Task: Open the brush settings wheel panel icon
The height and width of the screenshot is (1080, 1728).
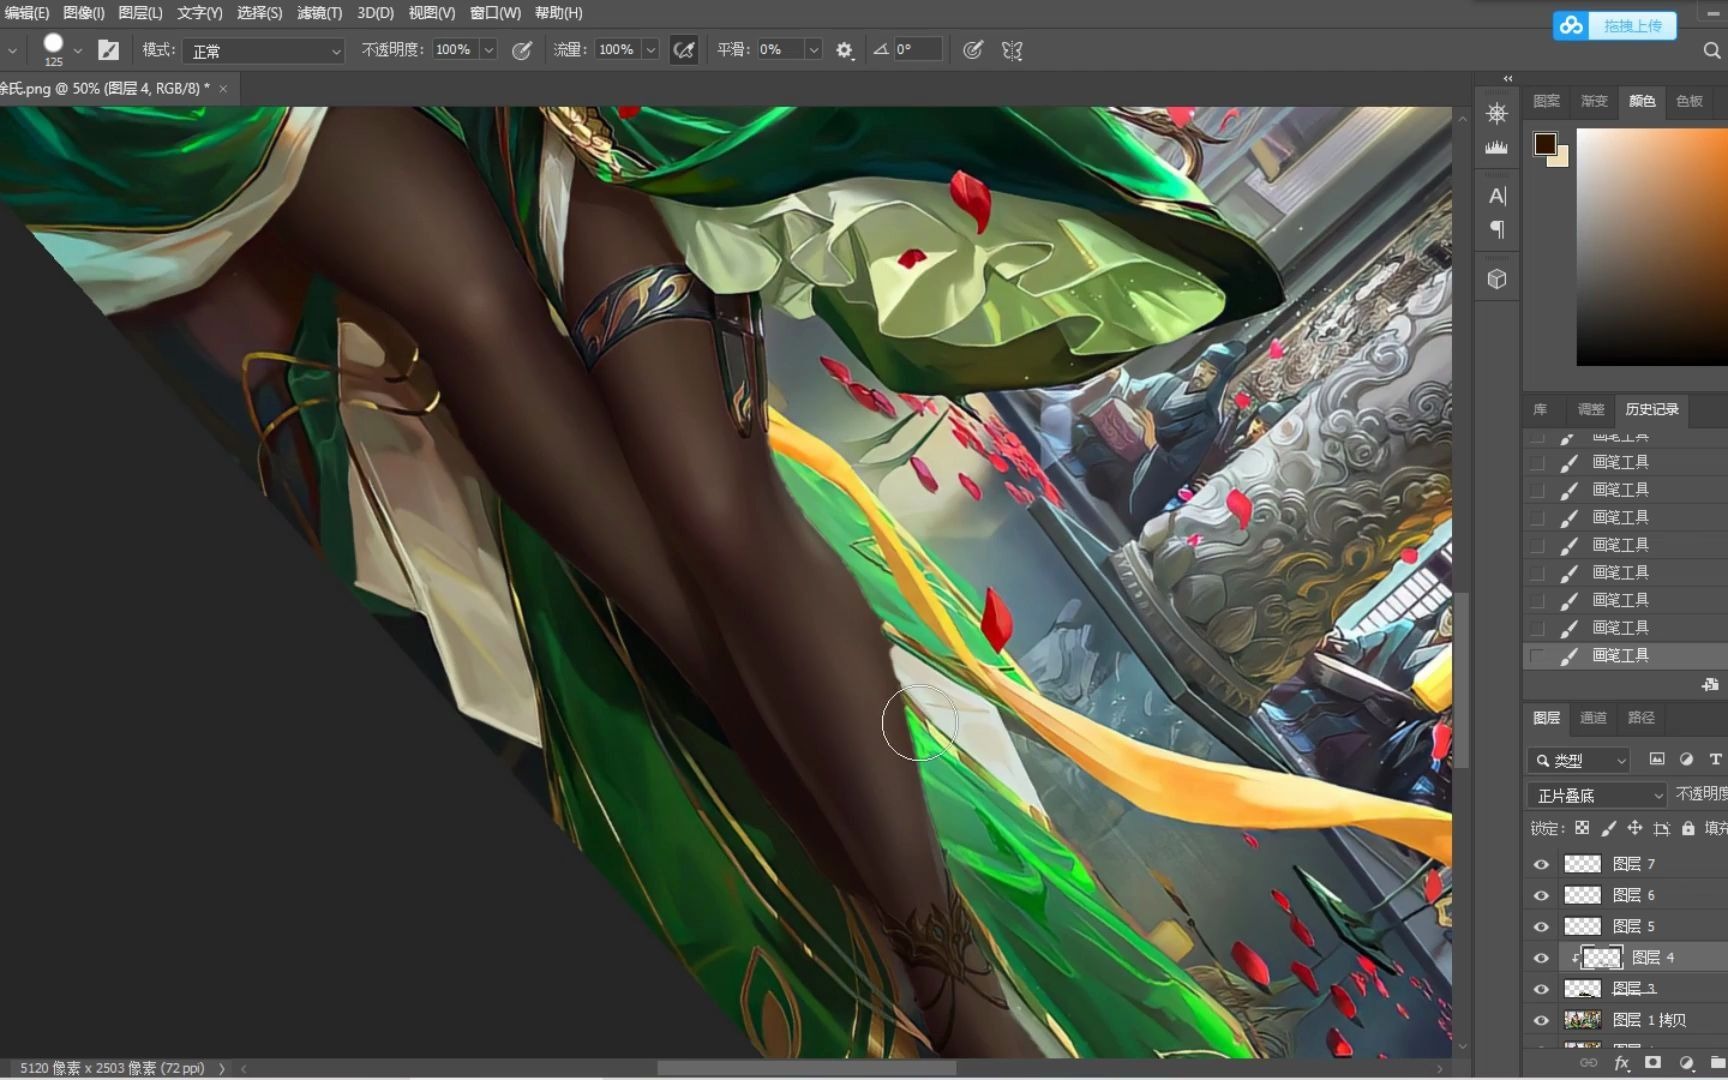Action: [1496, 113]
